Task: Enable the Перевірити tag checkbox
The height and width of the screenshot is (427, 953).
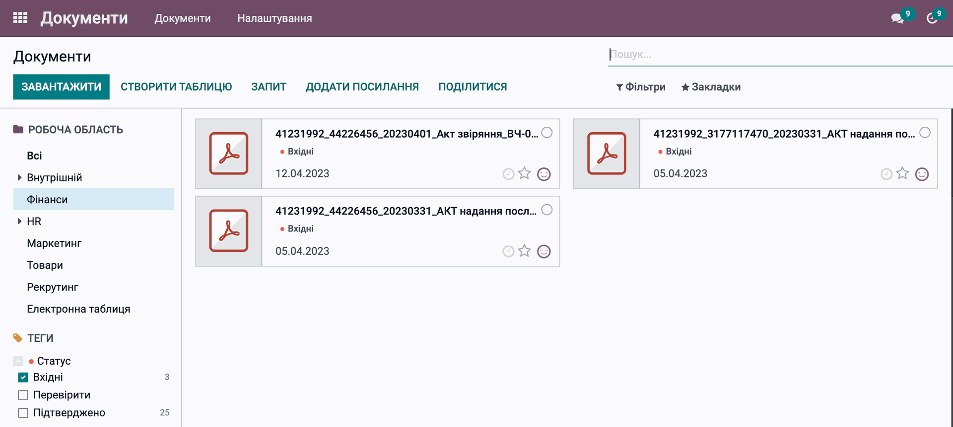Action: coord(23,395)
